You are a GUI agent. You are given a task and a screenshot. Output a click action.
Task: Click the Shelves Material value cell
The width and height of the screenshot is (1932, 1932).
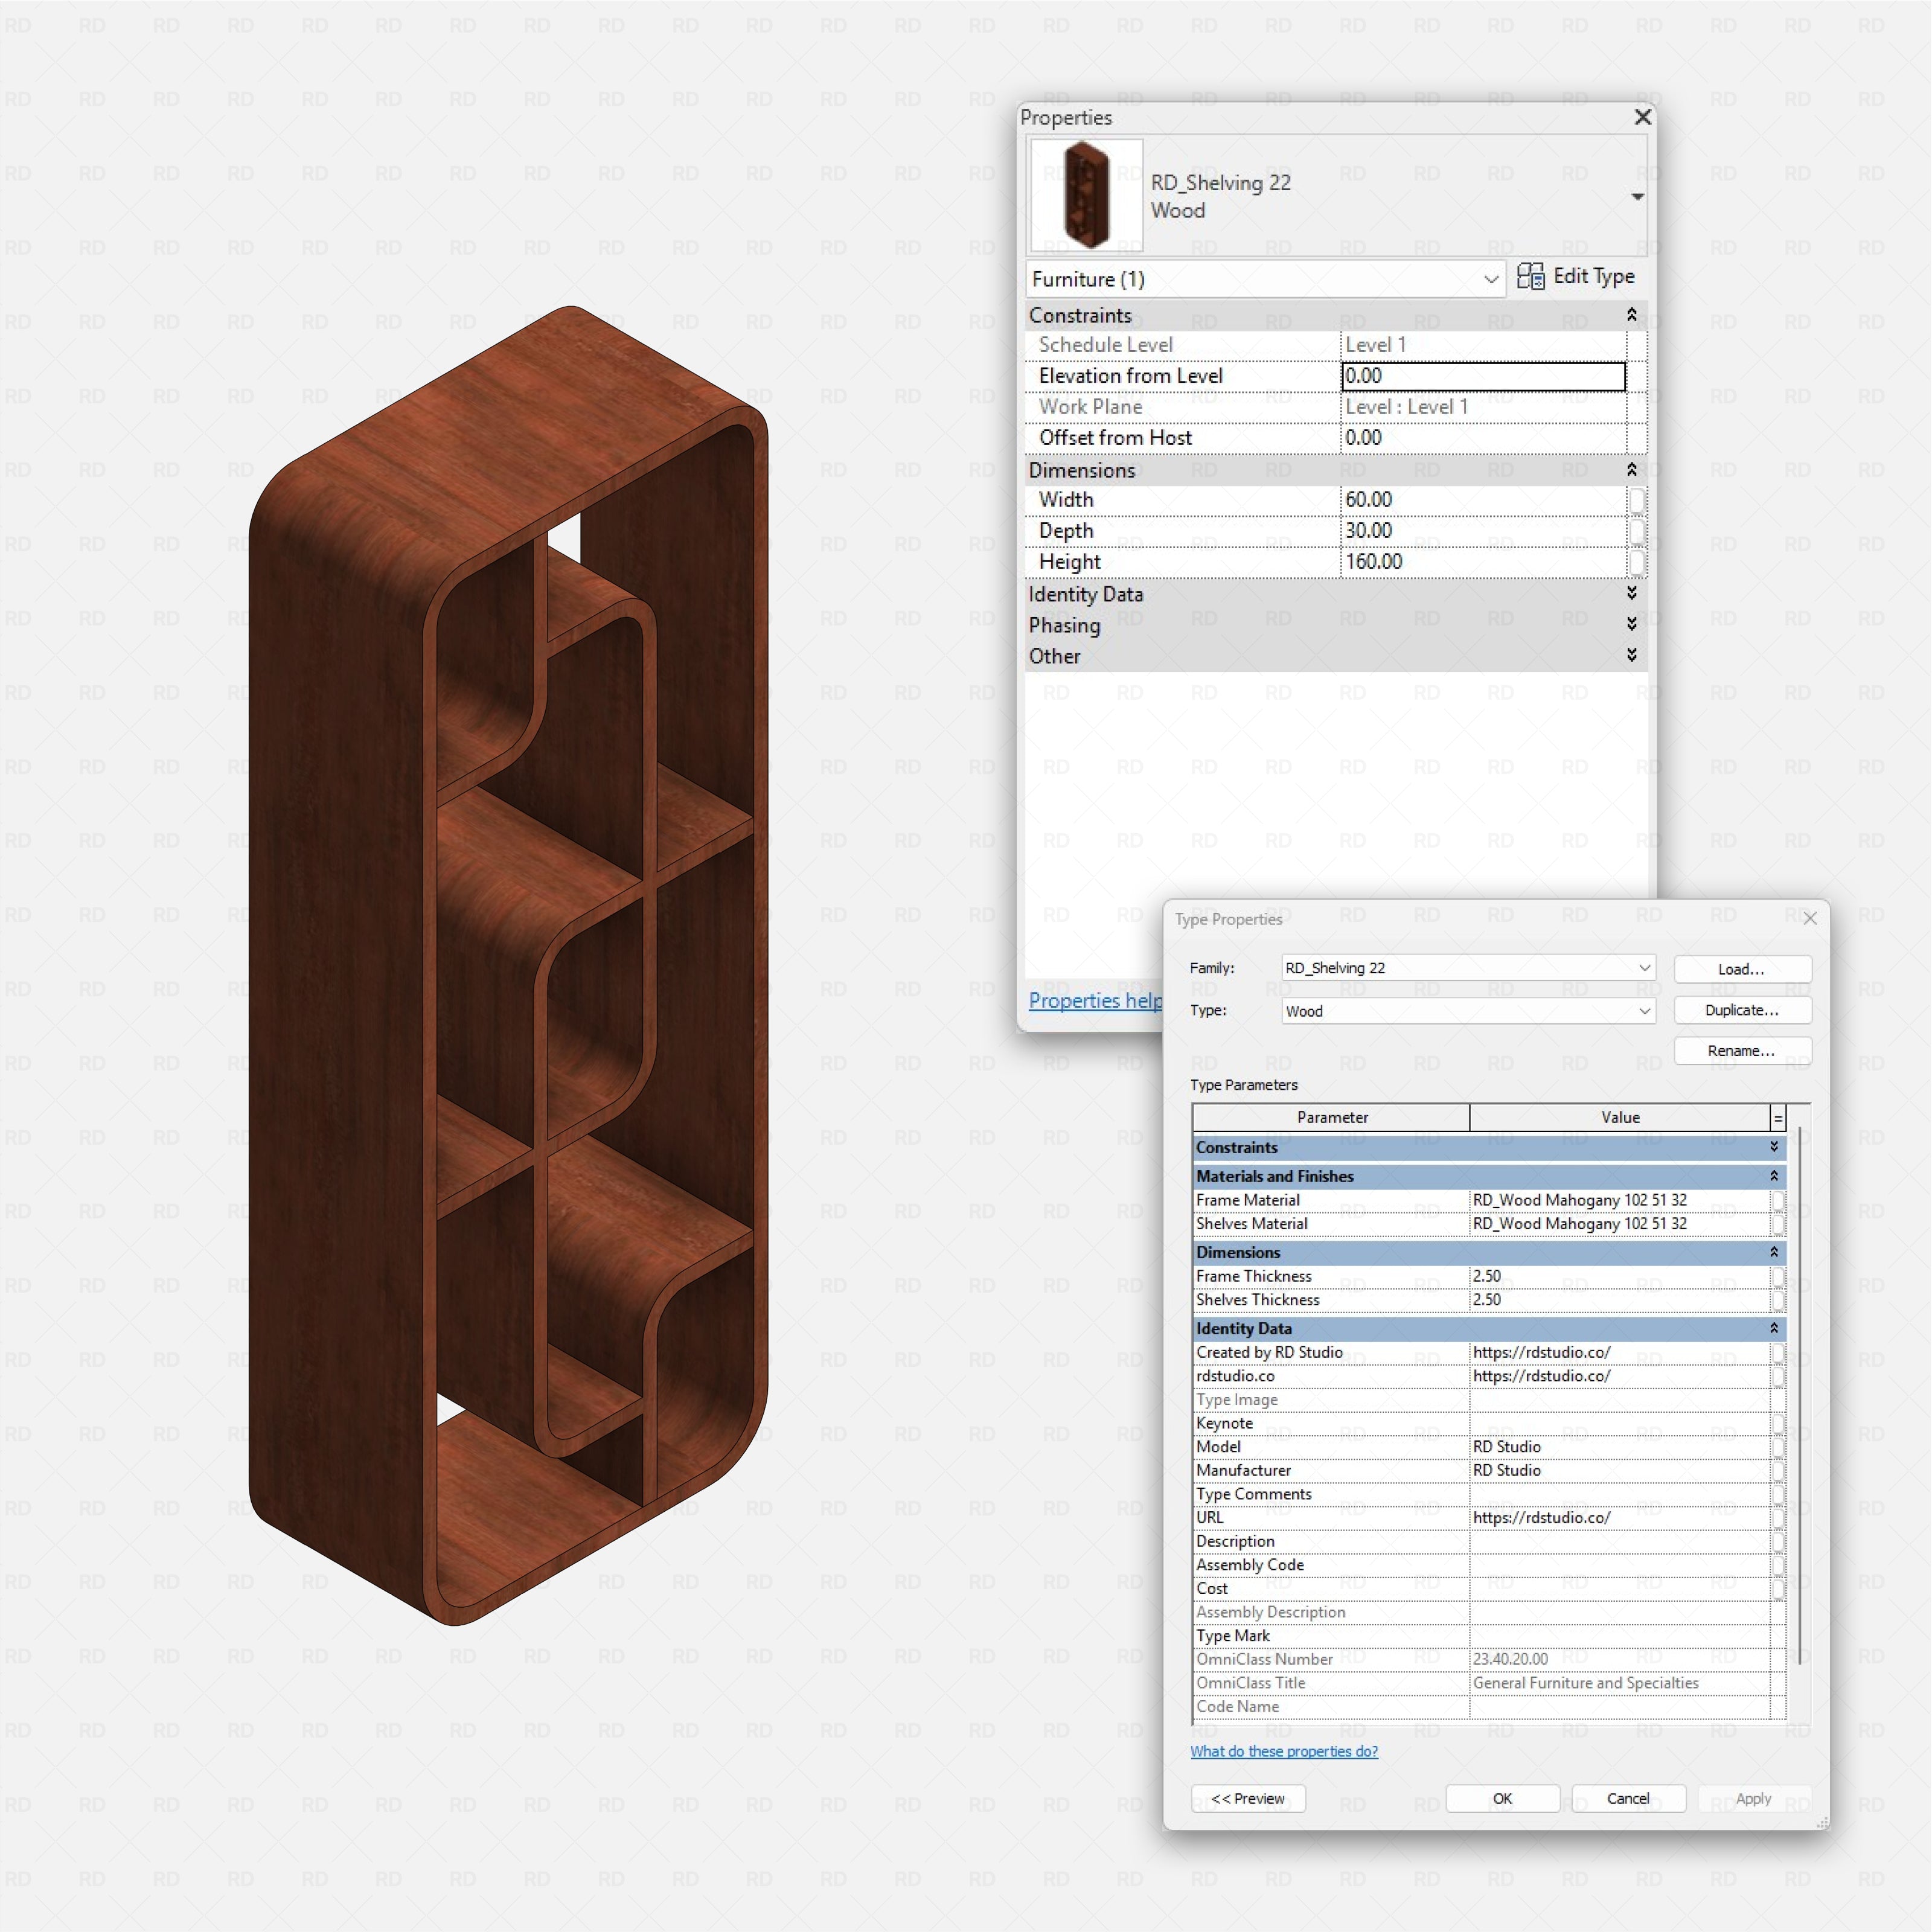pyautogui.click(x=1619, y=1224)
